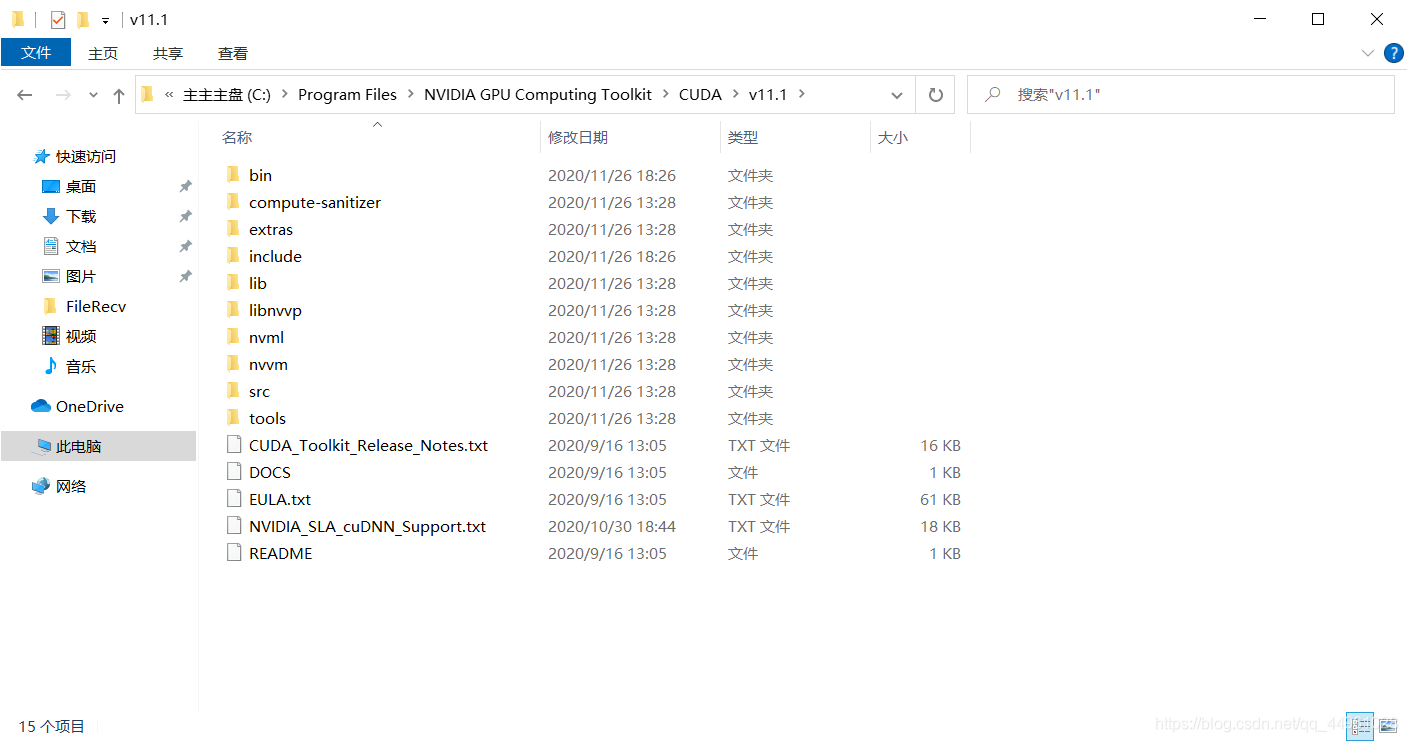This screenshot has width=1408, height=742.
Task: Select NVIDIA_SLA_cuDNN_Support.txt file name
Action: tap(367, 526)
